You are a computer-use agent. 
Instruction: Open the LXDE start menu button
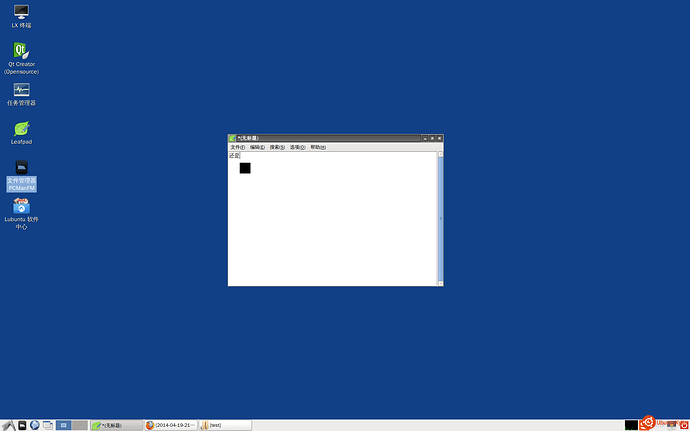pos(9,425)
